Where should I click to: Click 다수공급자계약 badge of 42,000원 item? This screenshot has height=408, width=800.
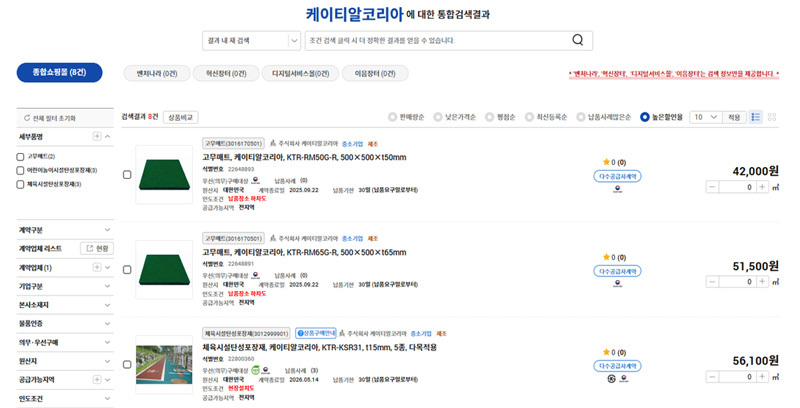617,176
